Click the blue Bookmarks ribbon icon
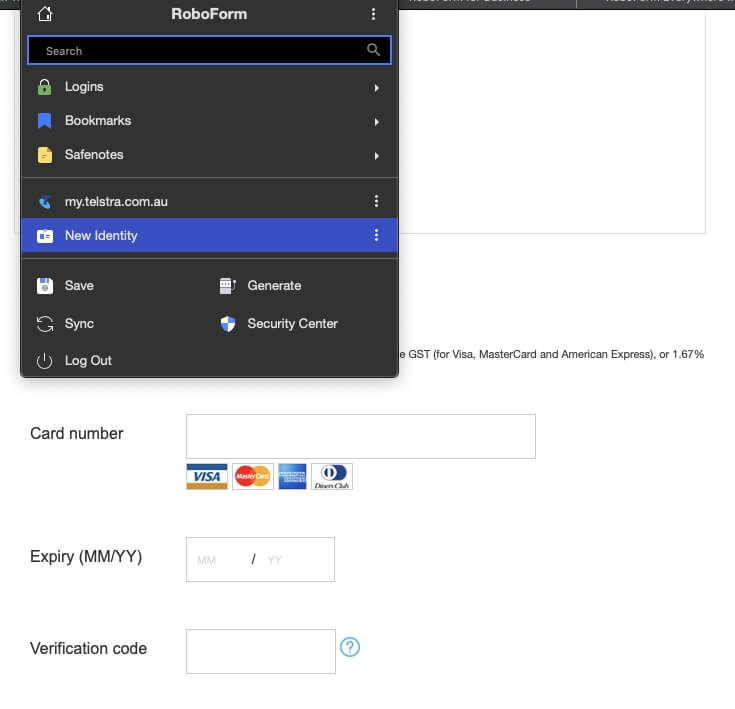 tap(45, 121)
